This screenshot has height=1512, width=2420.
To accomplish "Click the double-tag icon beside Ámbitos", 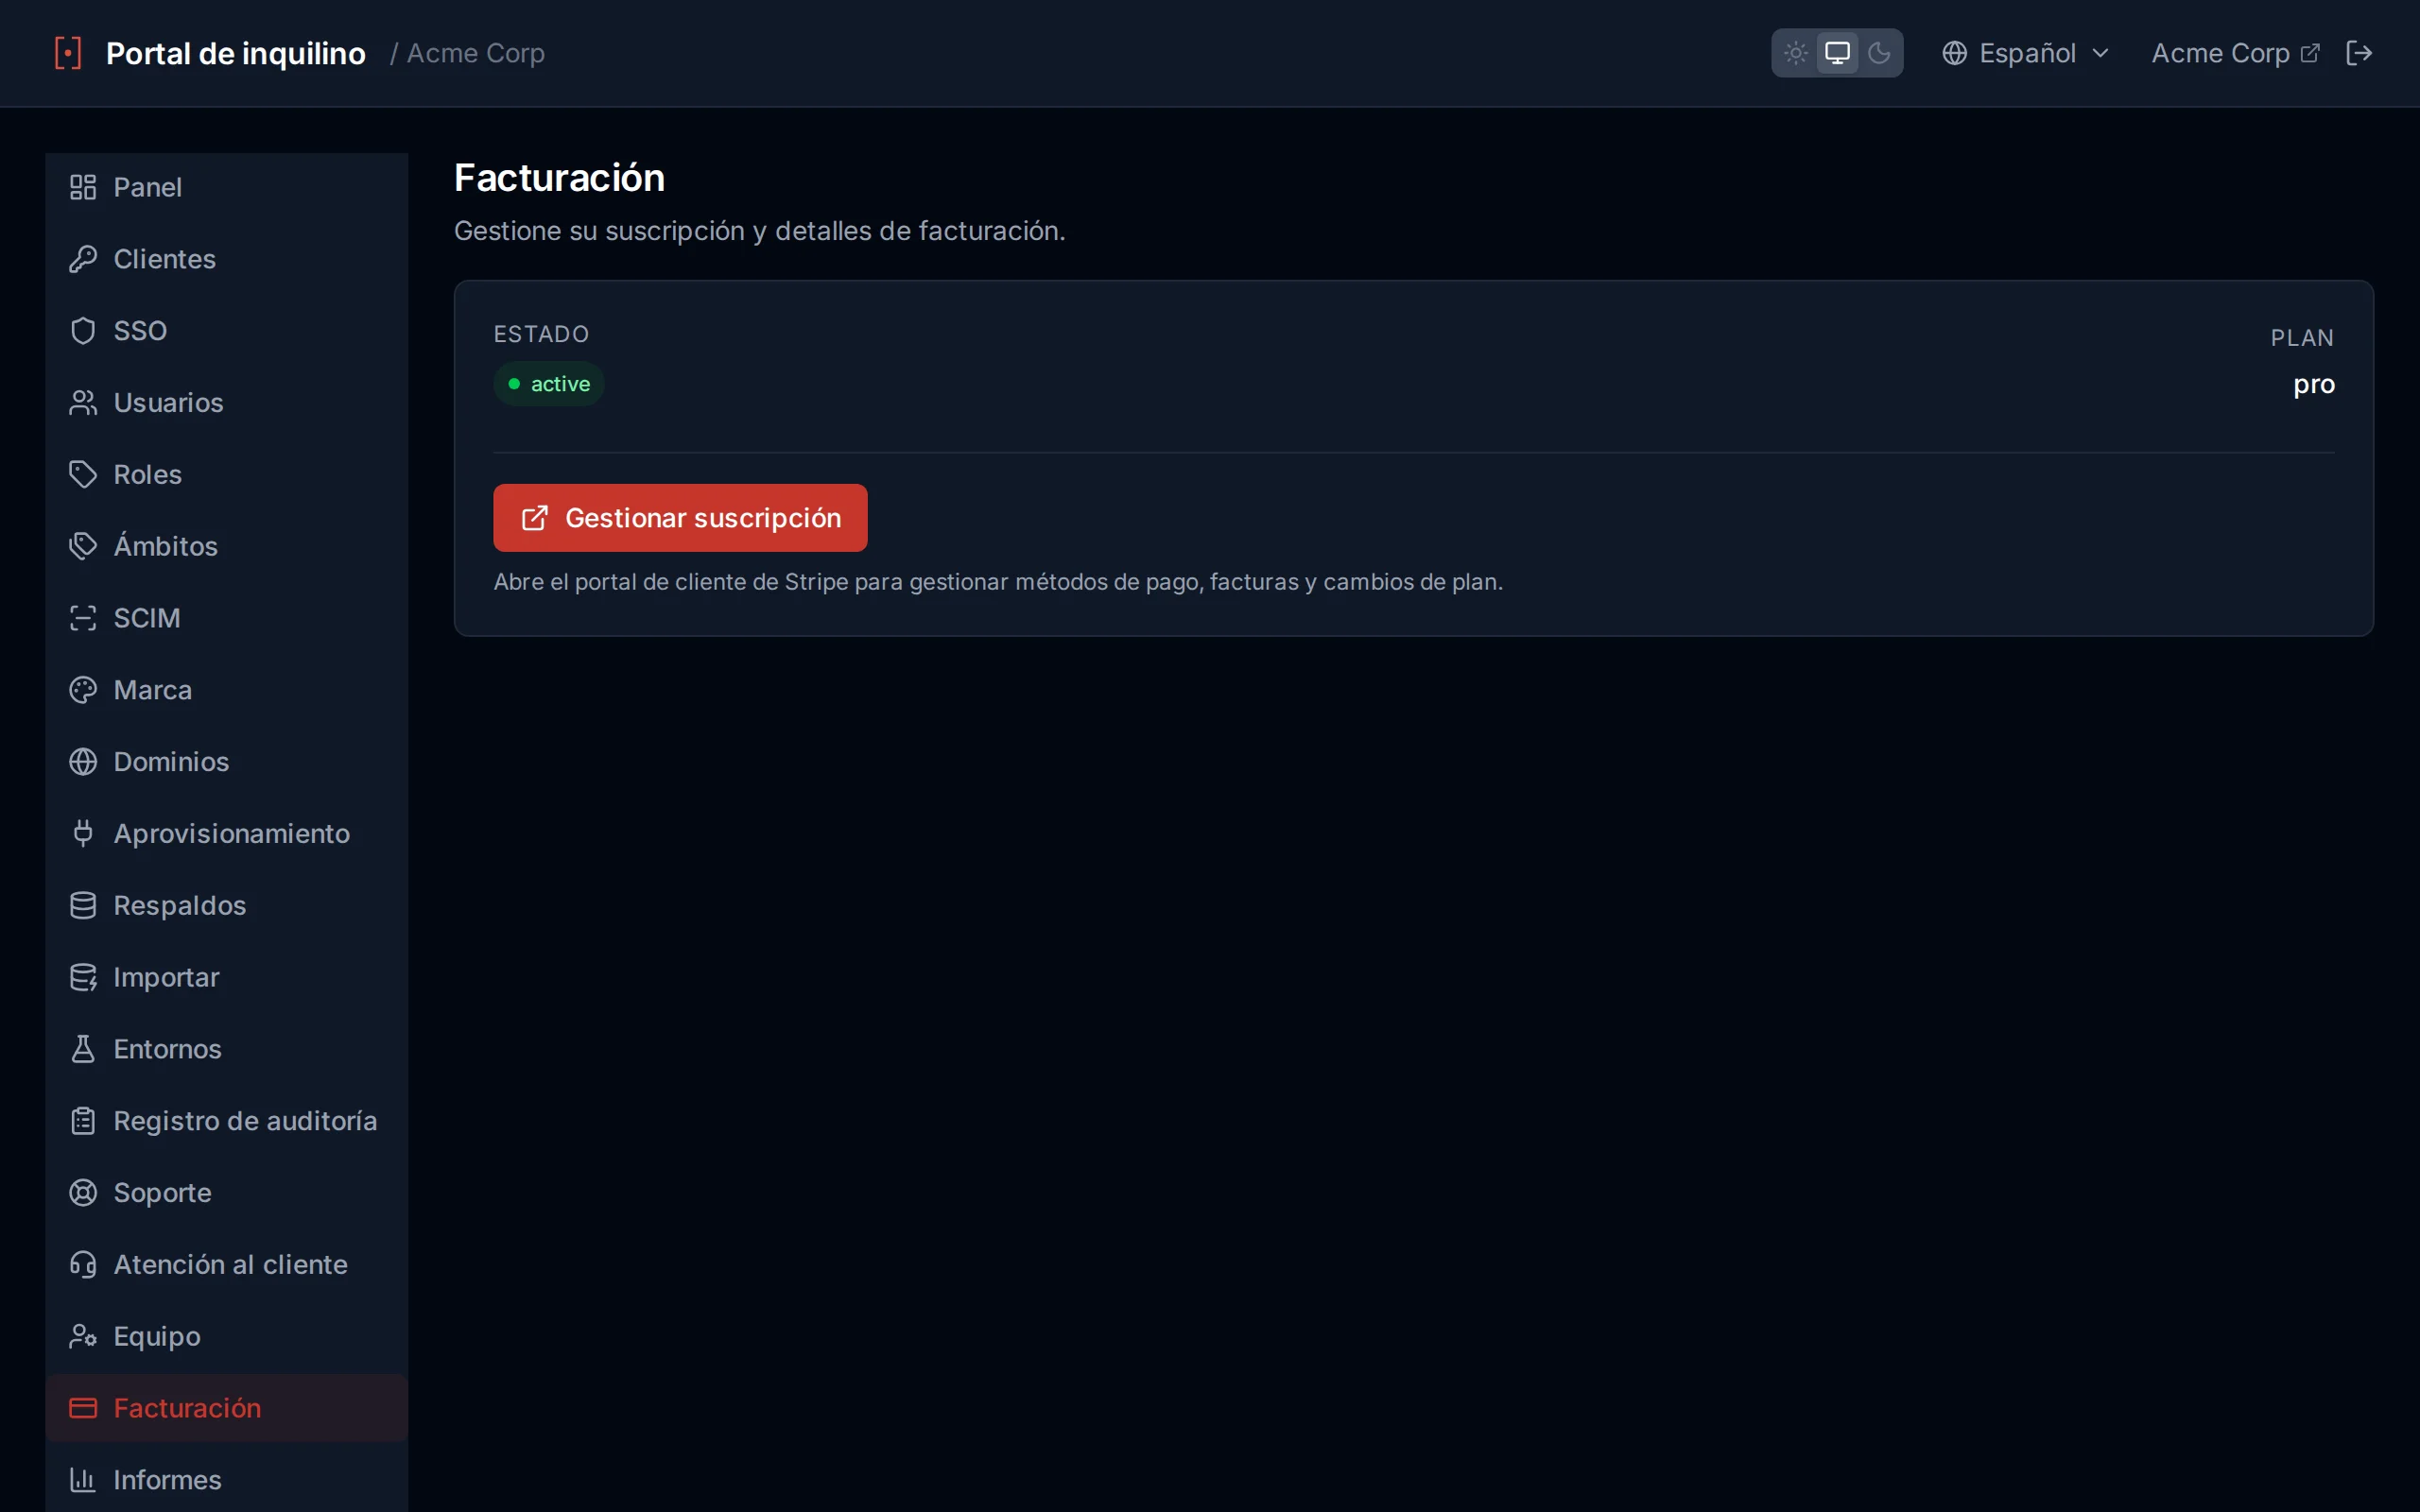I will click(x=83, y=546).
